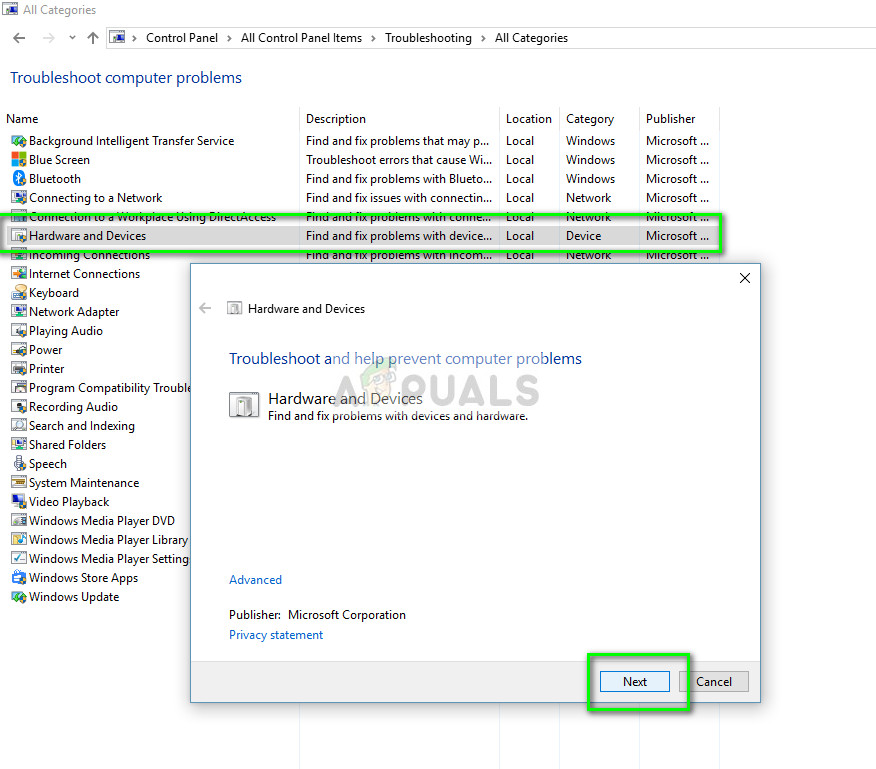The image size is (876, 769).
Task: Click the dialog's back arrow
Action: pyautogui.click(x=205, y=308)
